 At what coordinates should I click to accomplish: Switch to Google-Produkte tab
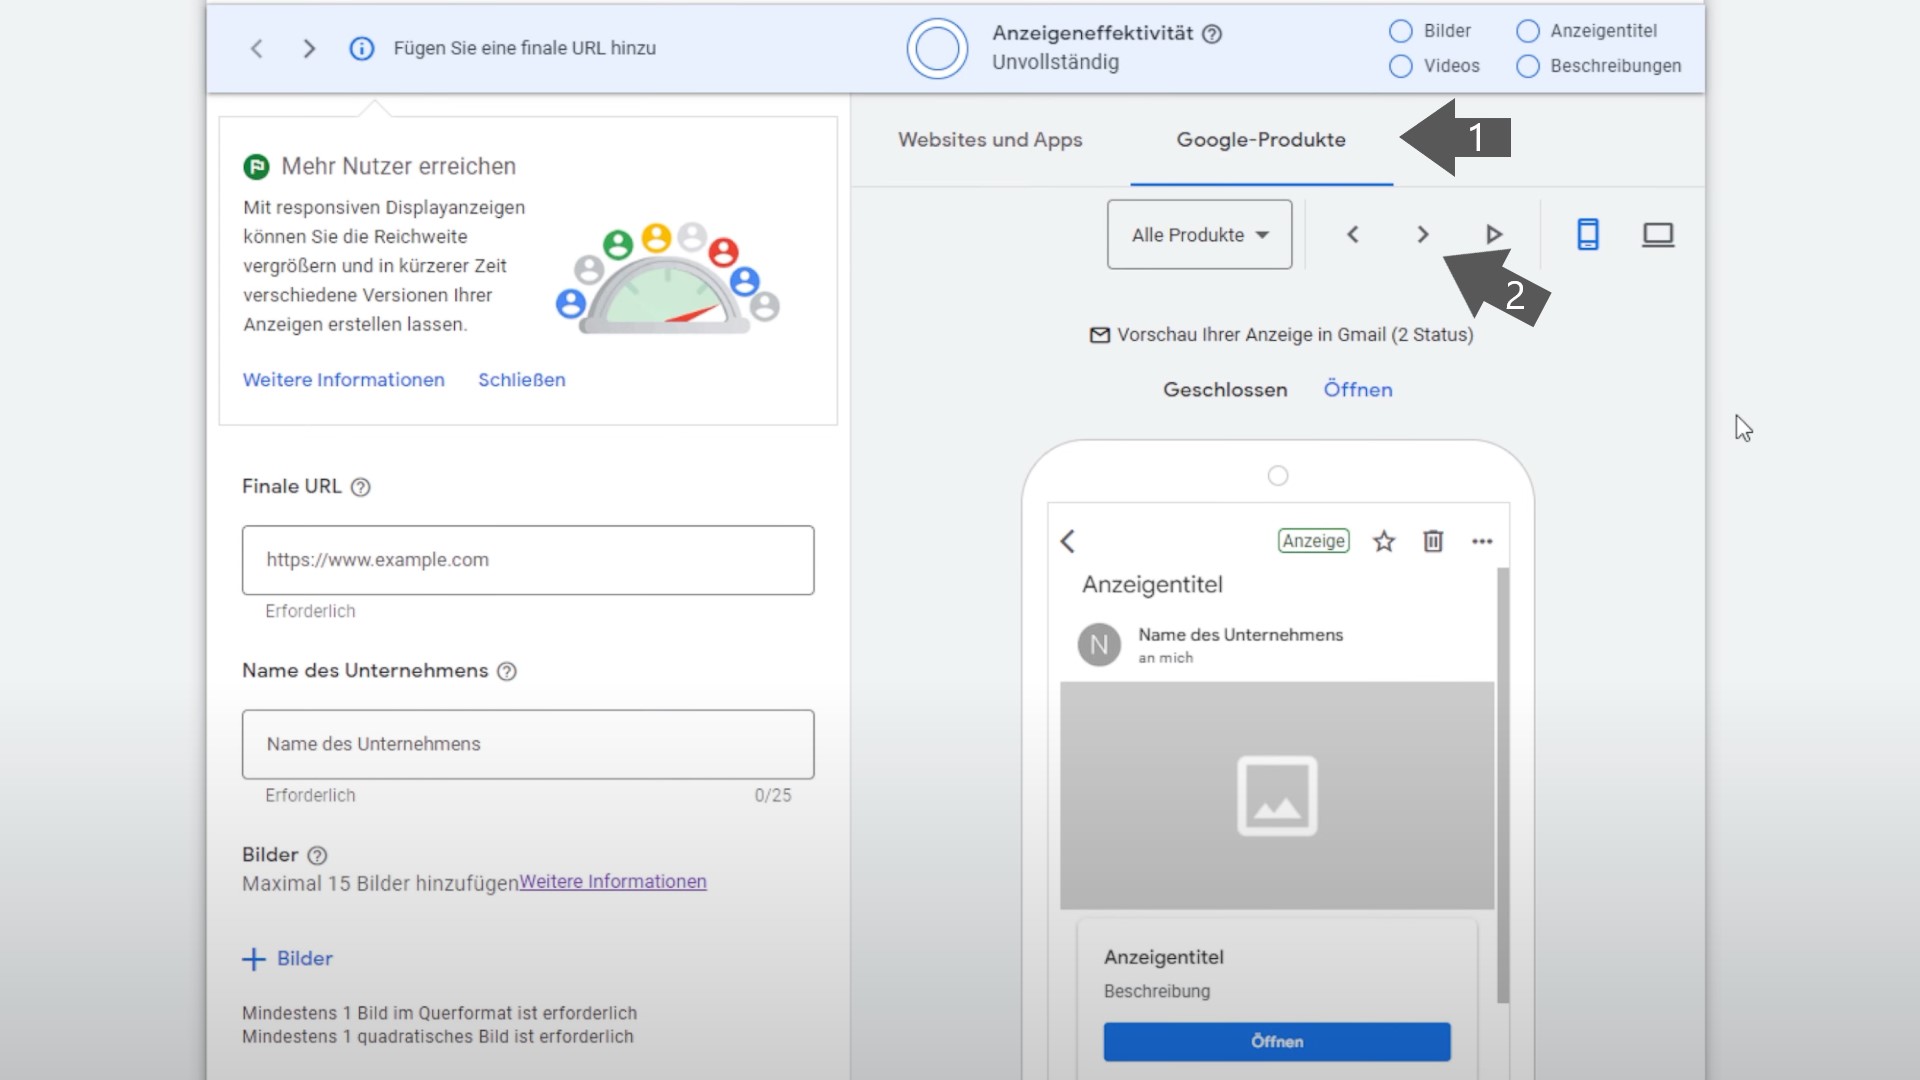coord(1261,140)
